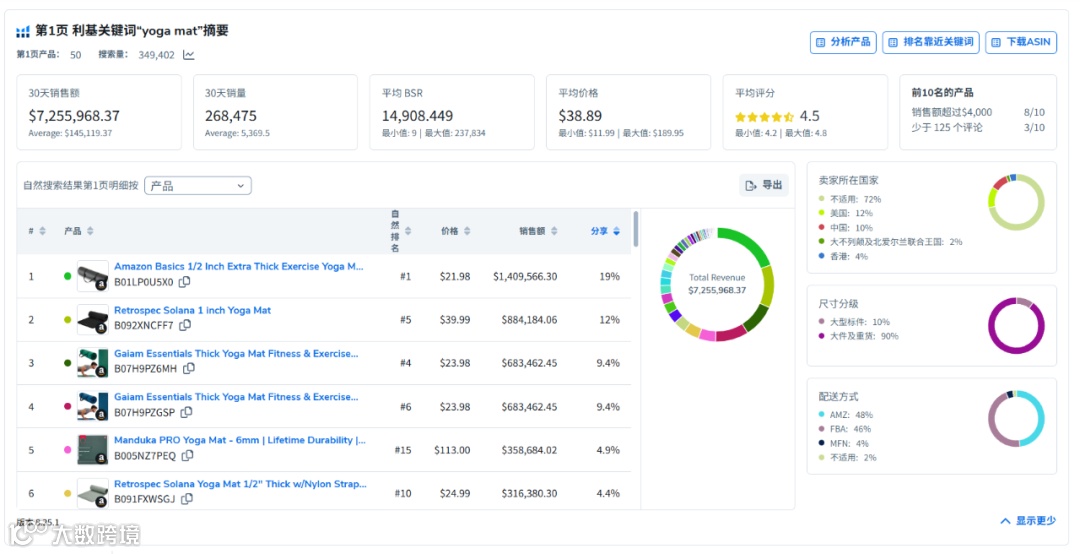Sort by 分享 column arrows
The height and width of the screenshot is (554, 1080).
pos(616,231)
